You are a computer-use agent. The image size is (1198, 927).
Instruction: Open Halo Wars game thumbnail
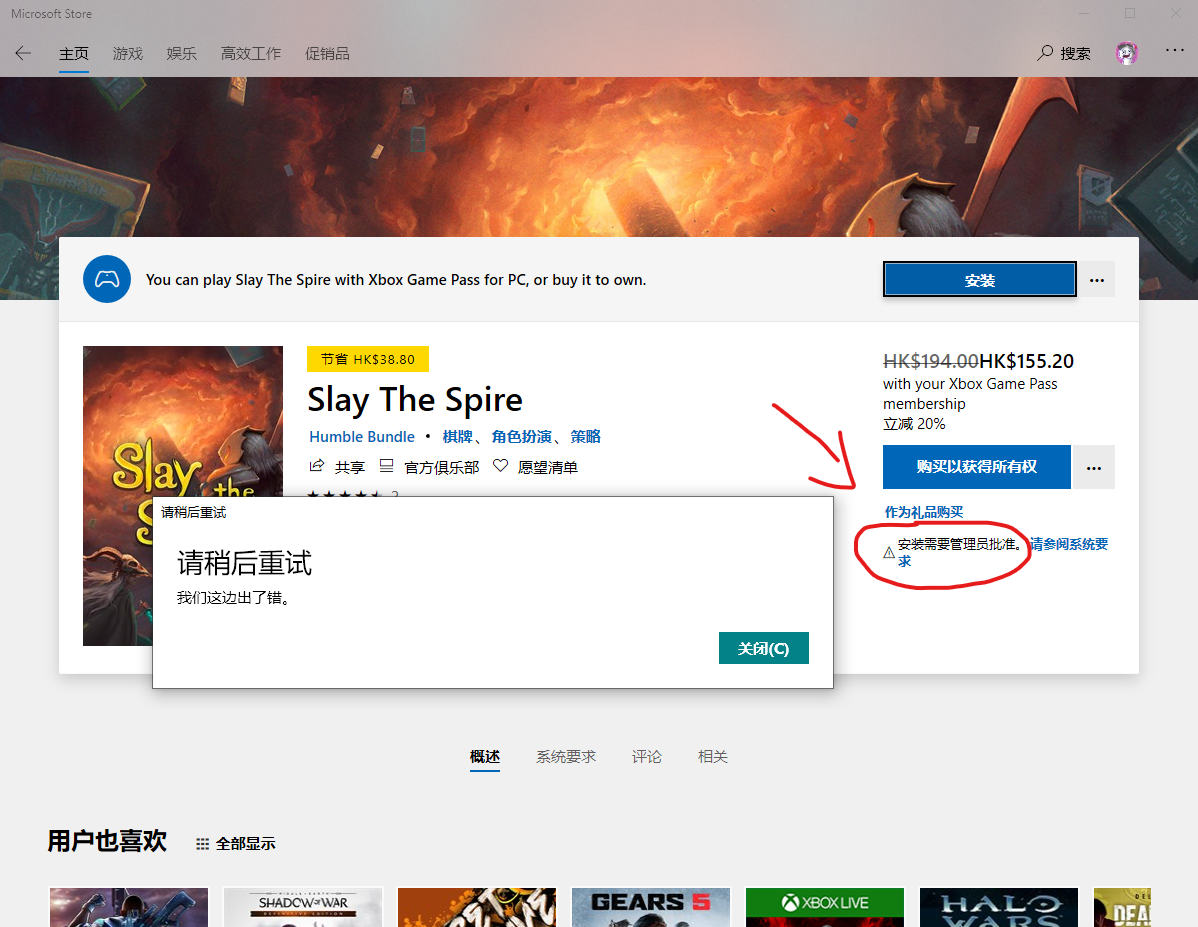(x=999, y=907)
